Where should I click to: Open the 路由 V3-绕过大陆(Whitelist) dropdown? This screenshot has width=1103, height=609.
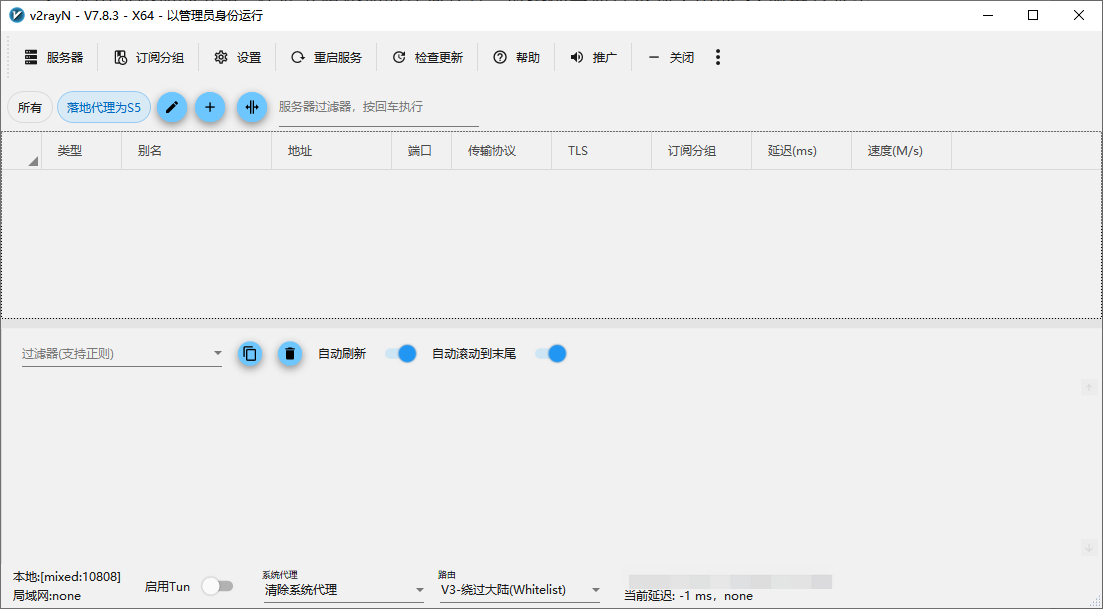(x=520, y=590)
